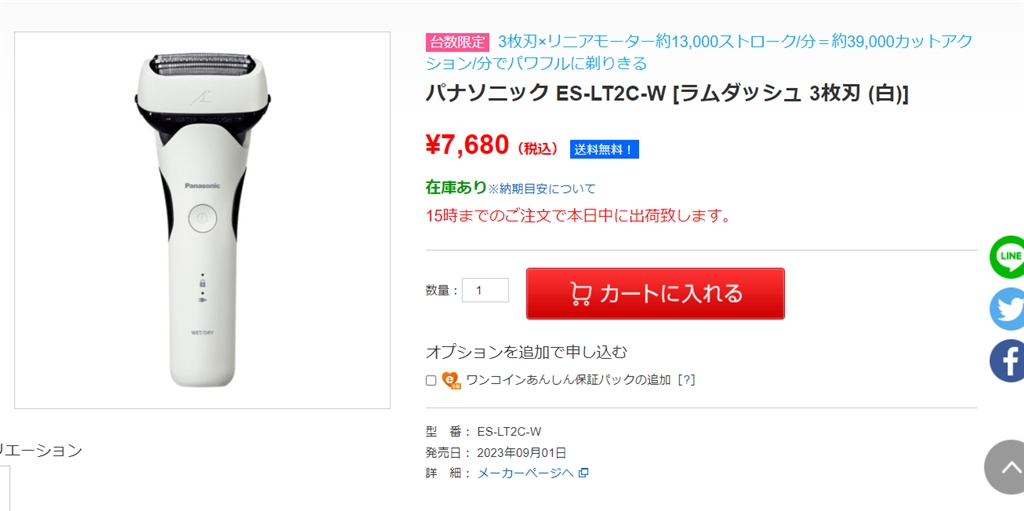Focus the 数量 quantity input field
Image resolution: width=1024 pixels, height=511 pixels.
(x=485, y=290)
